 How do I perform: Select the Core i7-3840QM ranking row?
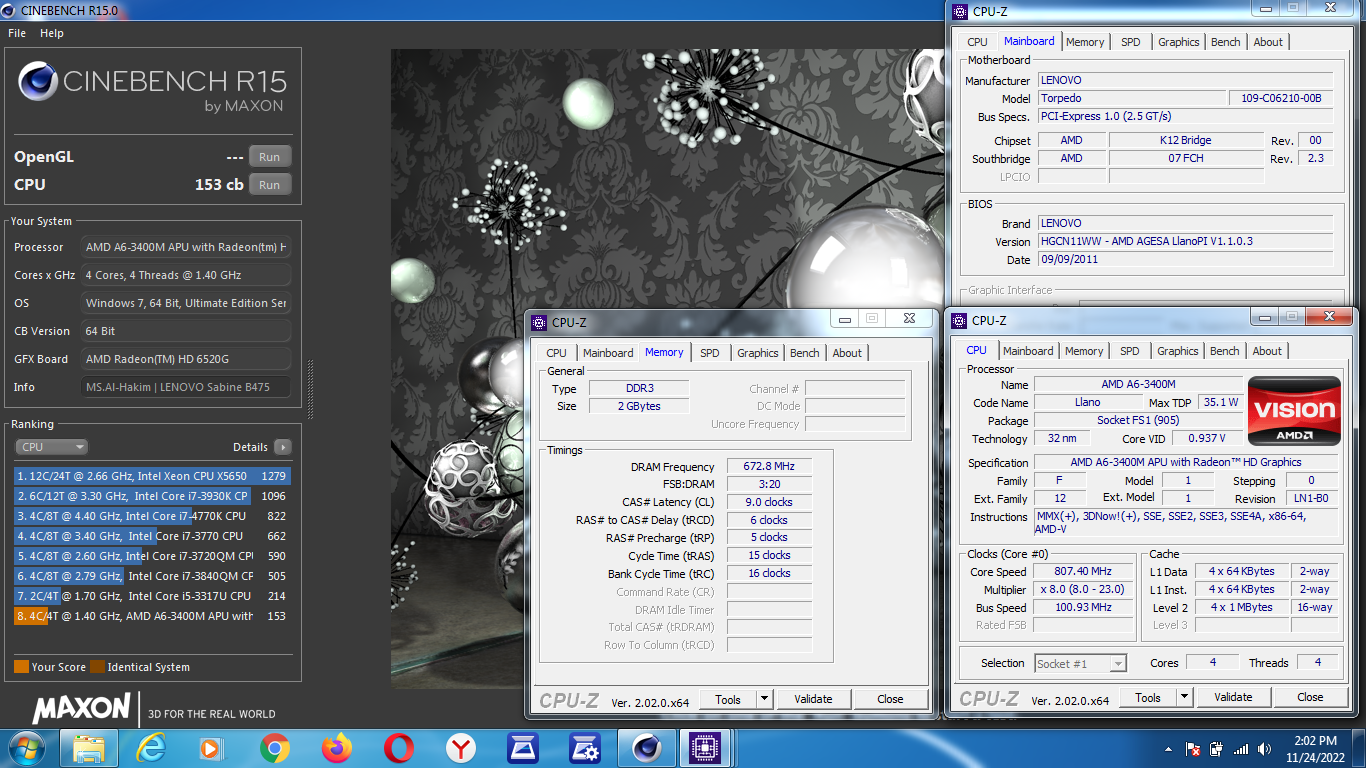pos(151,576)
